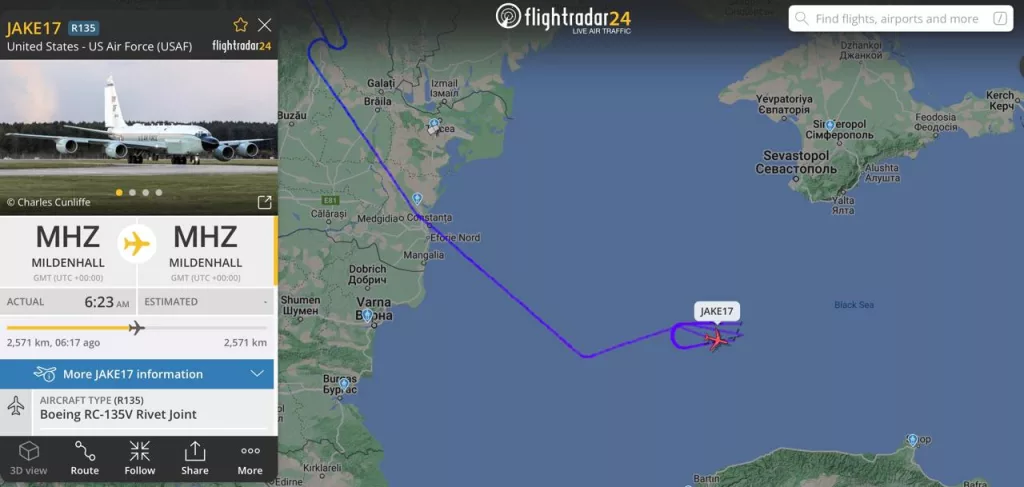Share this flight
The height and width of the screenshot is (487, 1024).
tap(195, 458)
